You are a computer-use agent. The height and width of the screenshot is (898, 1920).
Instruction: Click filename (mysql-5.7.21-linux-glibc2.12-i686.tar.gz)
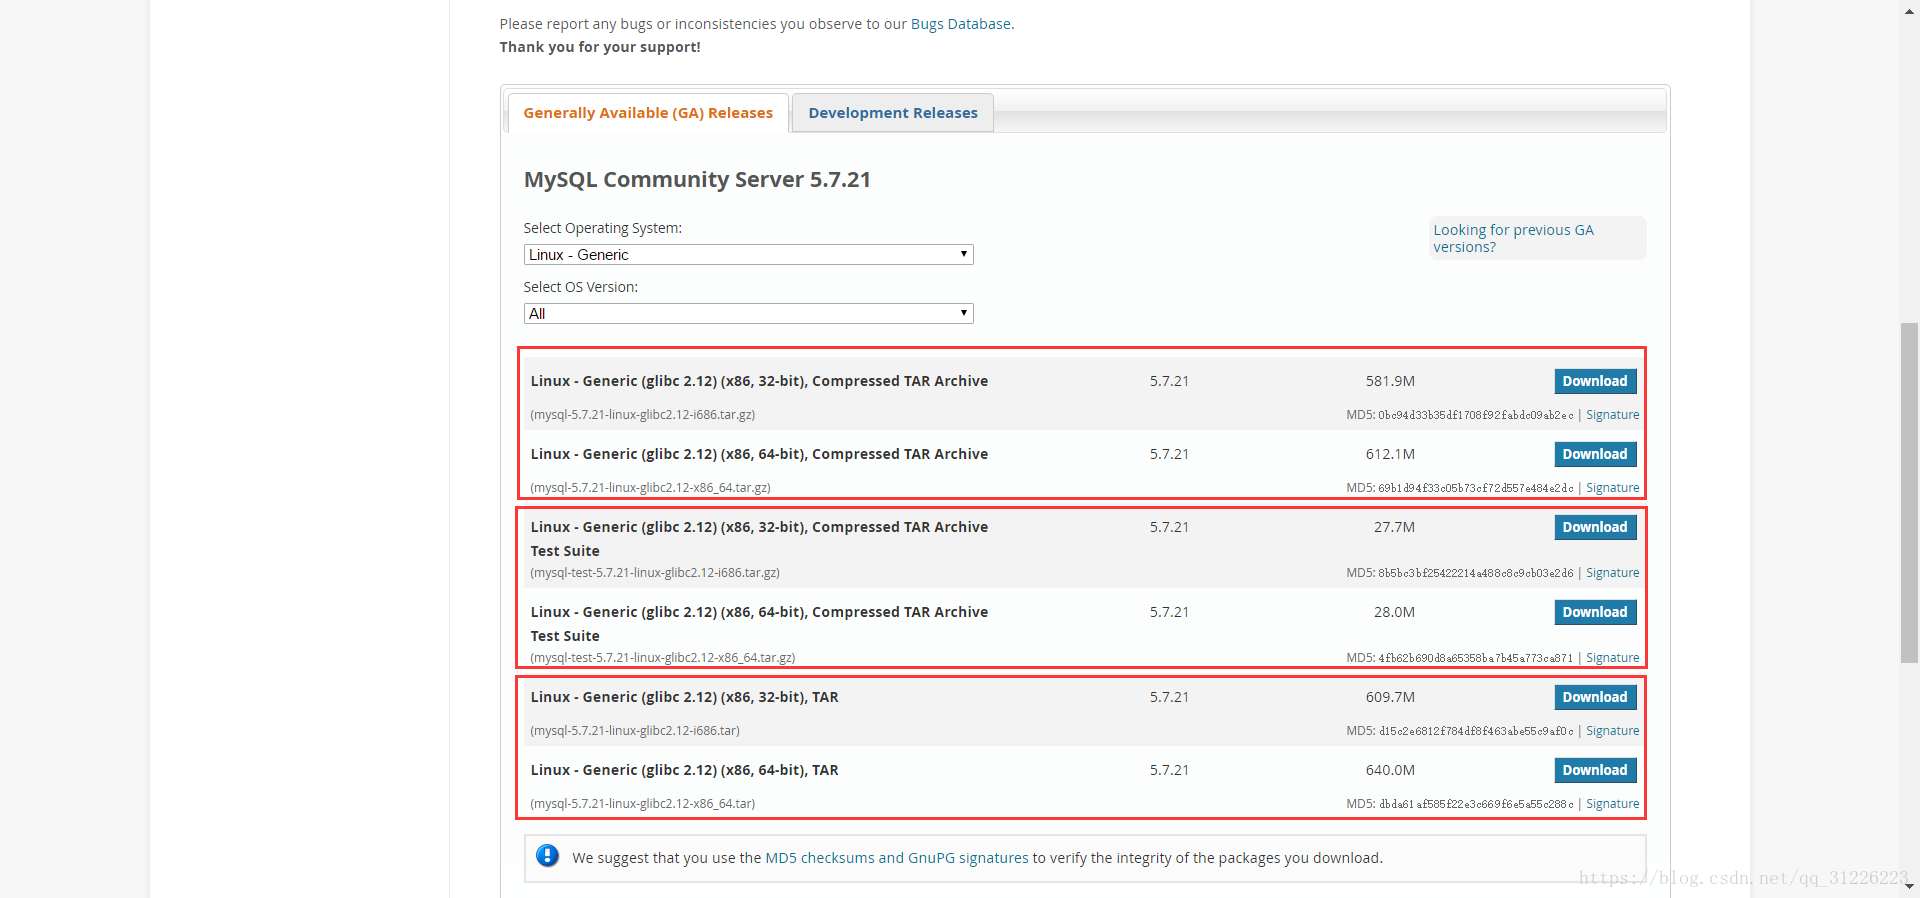coord(643,415)
